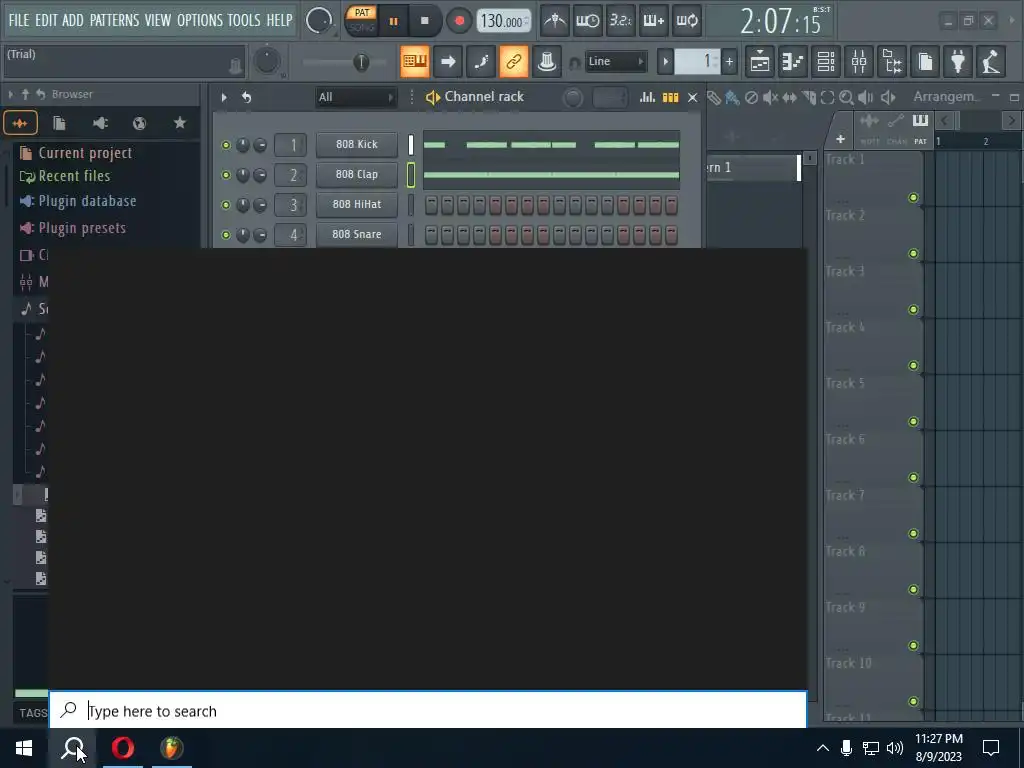Open the pattern selector arrow
This screenshot has width=1024, height=768.
[x=665, y=62]
